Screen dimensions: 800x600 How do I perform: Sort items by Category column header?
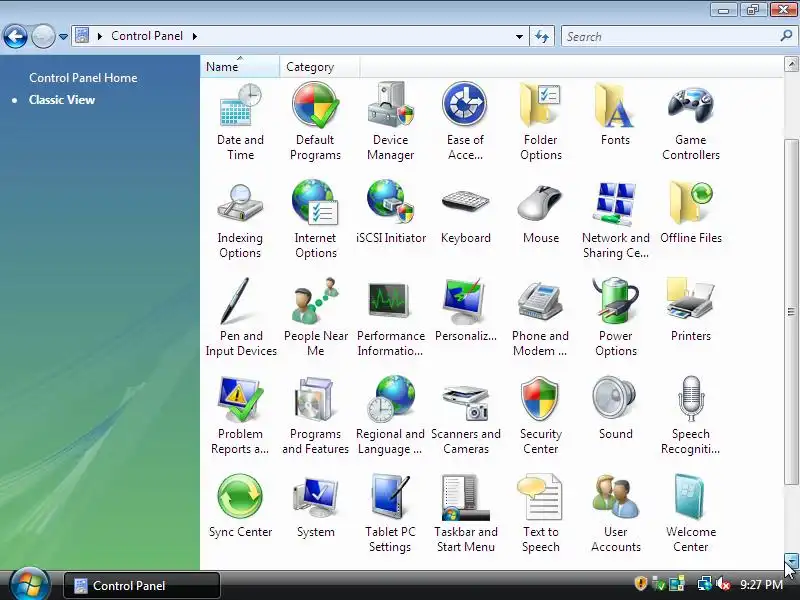coord(319,67)
